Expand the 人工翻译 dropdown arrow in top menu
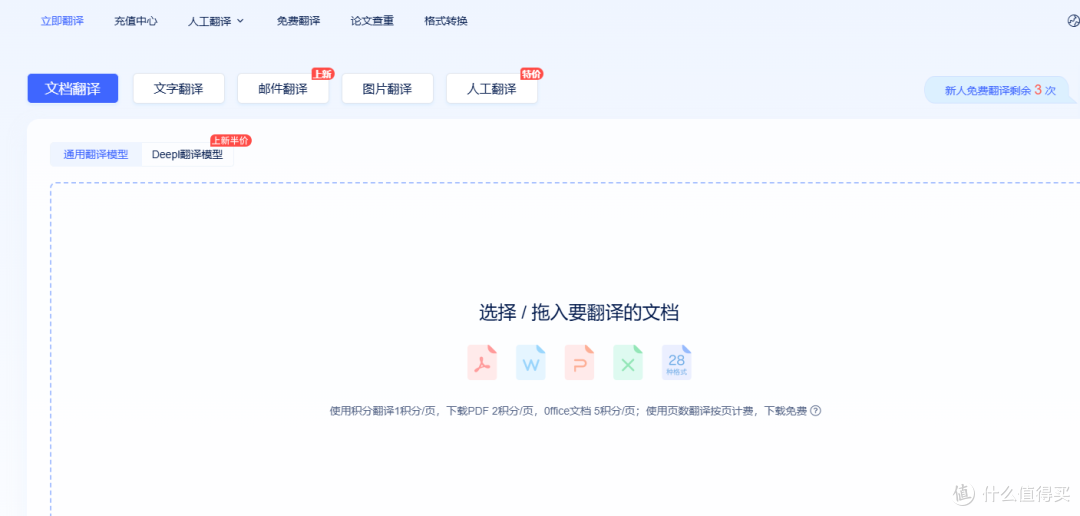 [x=240, y=21]
